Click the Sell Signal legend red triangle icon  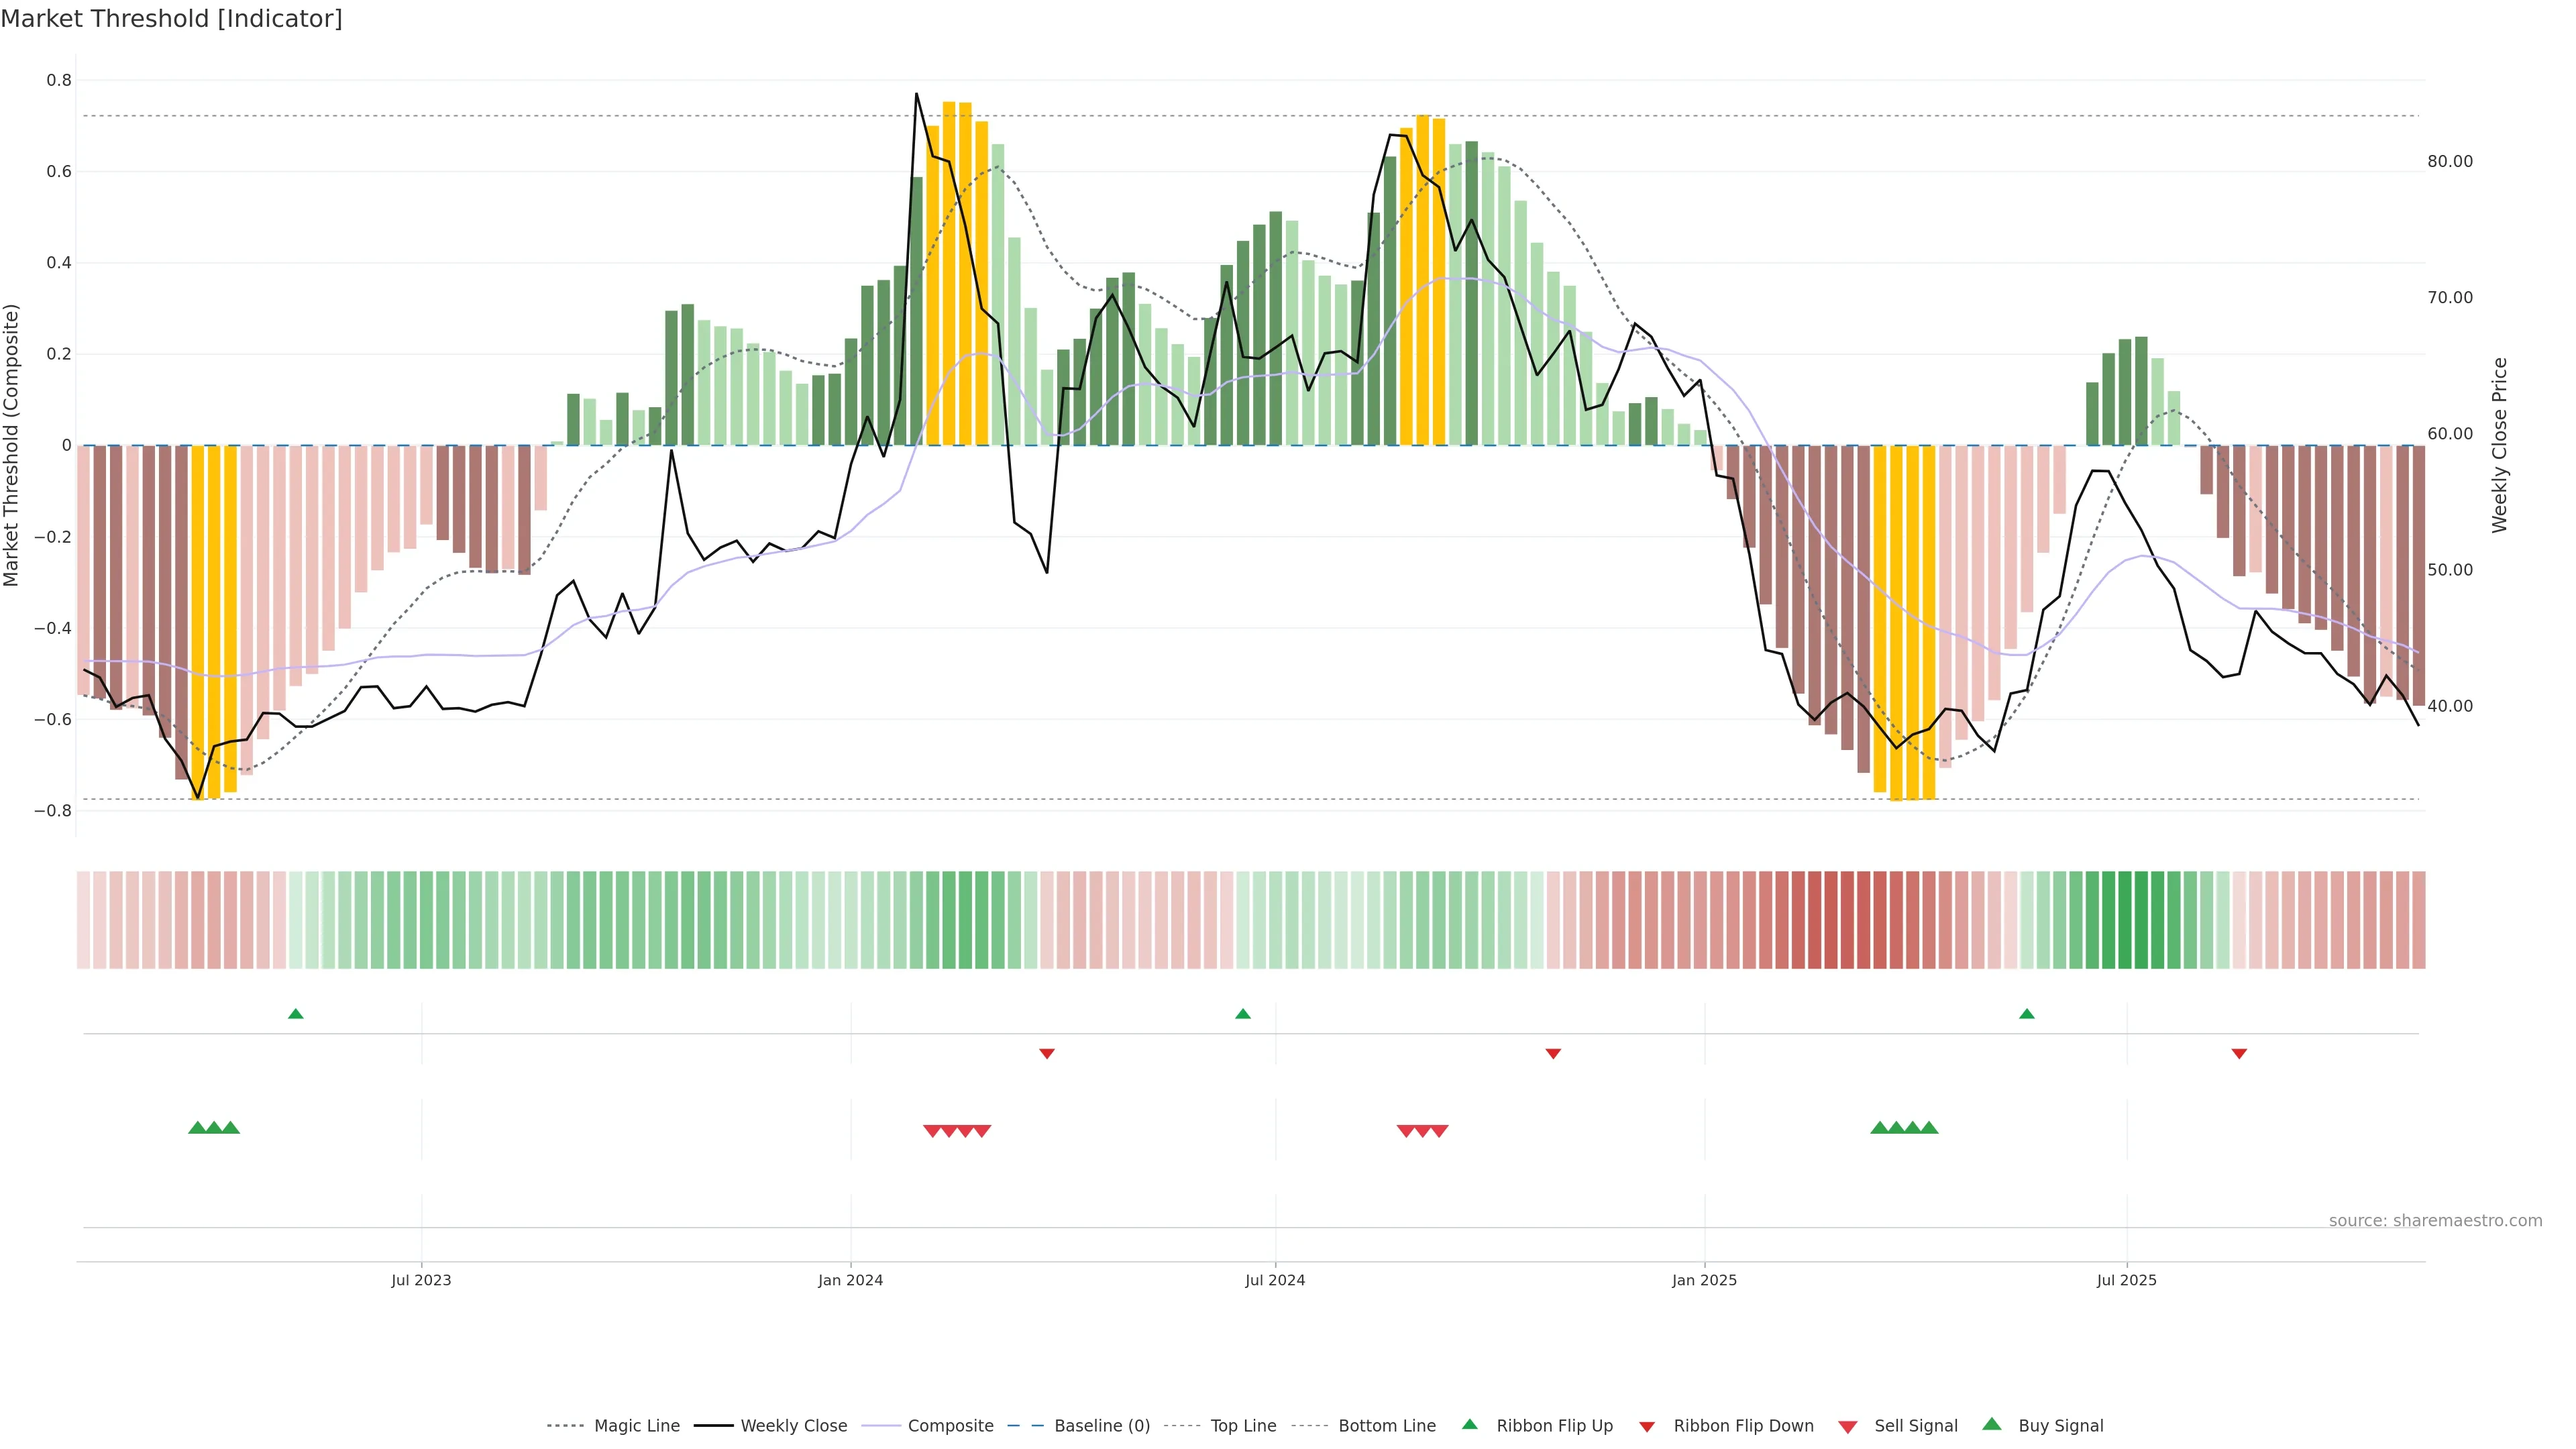(1847, 1427)
